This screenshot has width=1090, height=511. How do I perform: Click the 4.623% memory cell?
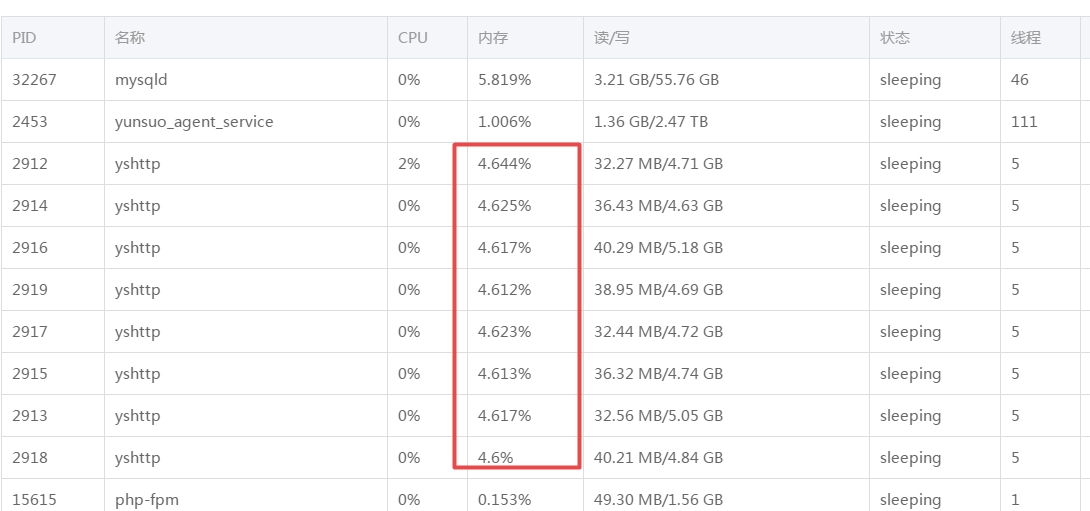504,332
